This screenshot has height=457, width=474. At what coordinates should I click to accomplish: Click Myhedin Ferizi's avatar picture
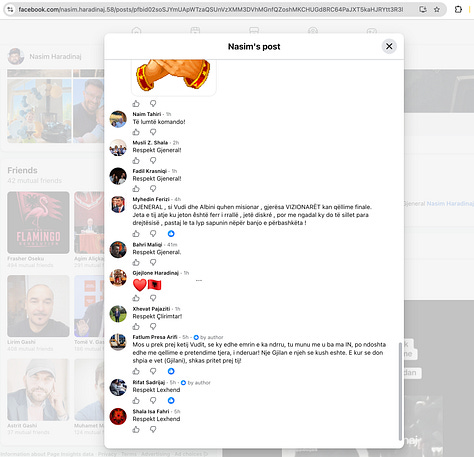tap(118, 204)
